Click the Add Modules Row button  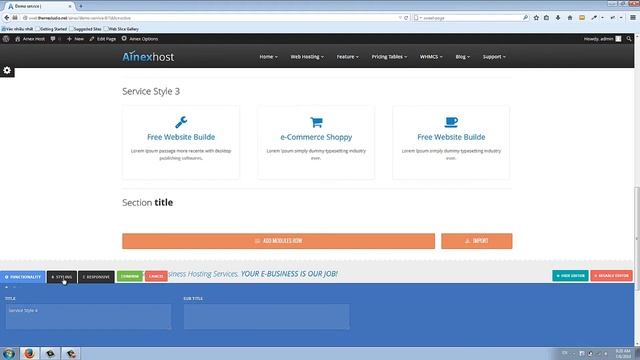[x=278, y=241]
